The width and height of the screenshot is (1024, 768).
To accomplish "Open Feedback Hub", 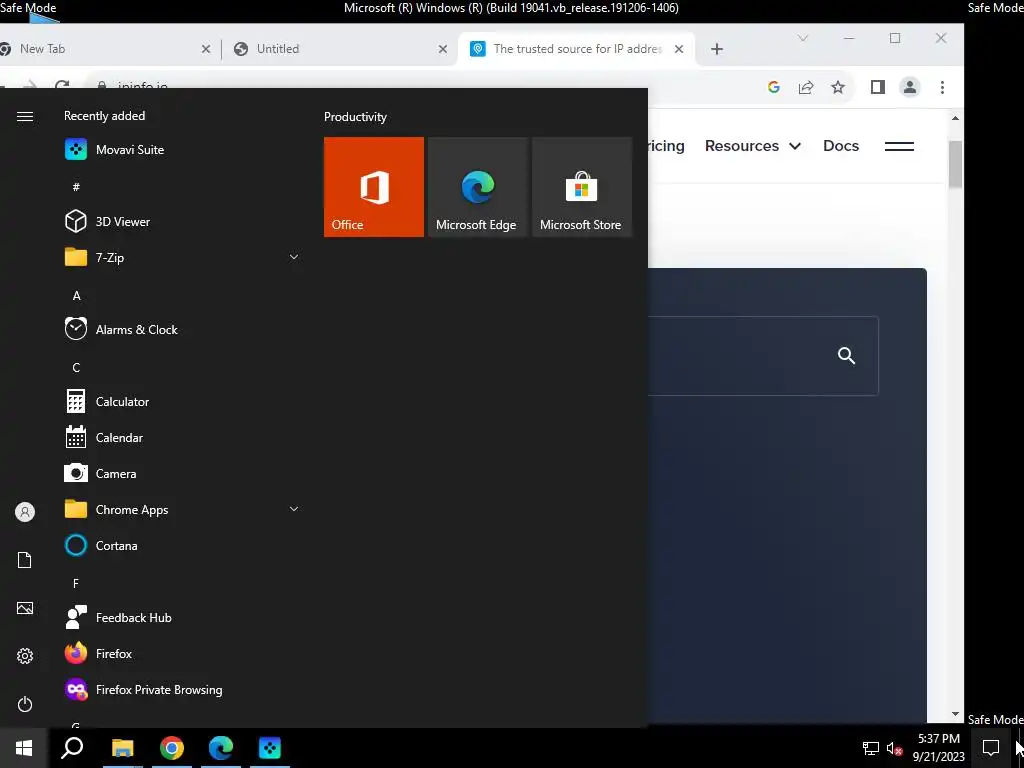I will click(x=182, y=618).
